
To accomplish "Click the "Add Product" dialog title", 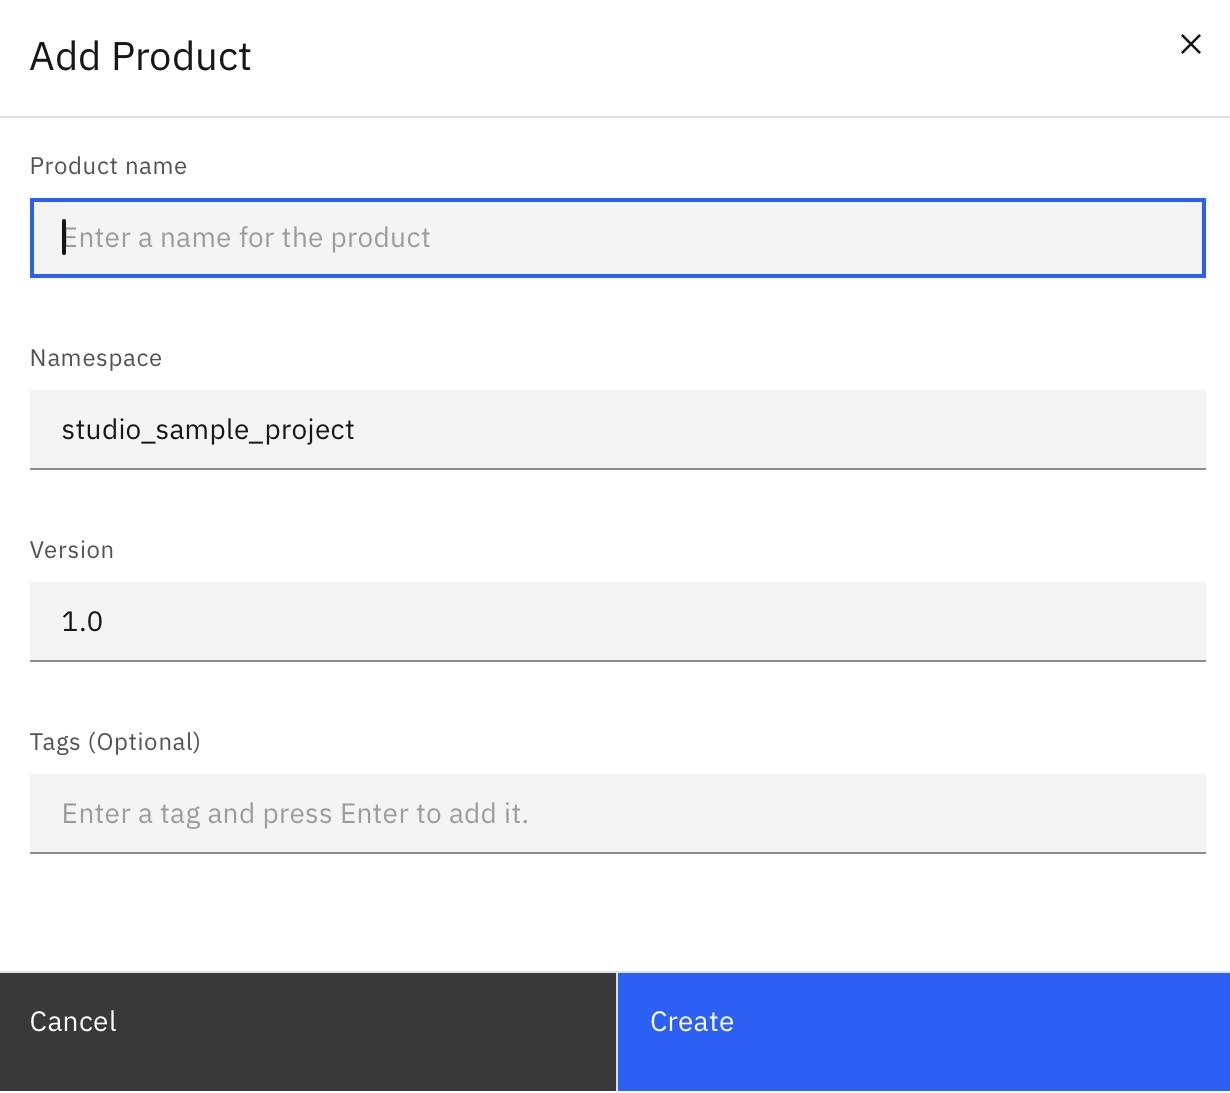I will point(141,56).
